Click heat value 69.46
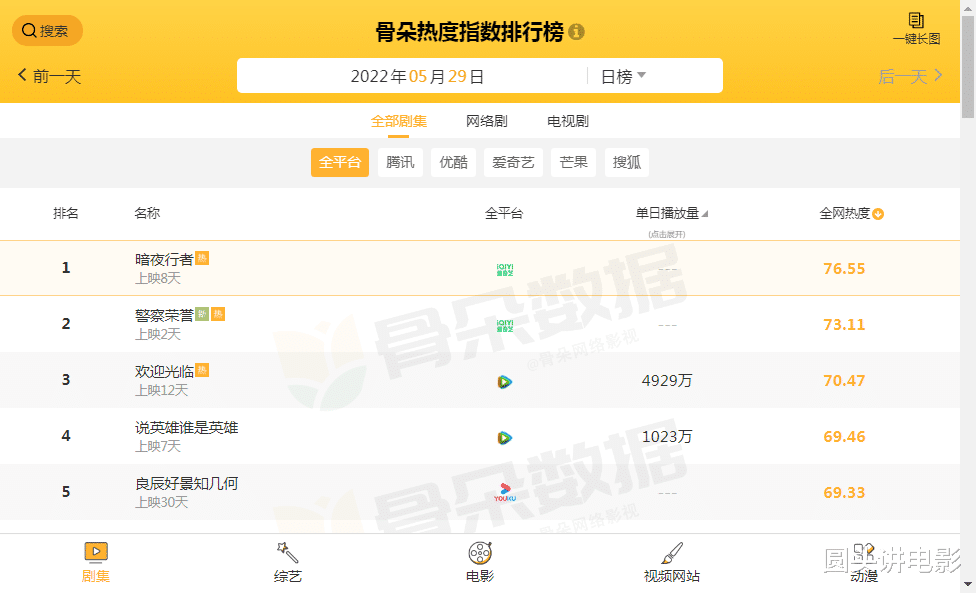Image resolution: width=976 pixels, height=593 pixels. pos(844,437)
